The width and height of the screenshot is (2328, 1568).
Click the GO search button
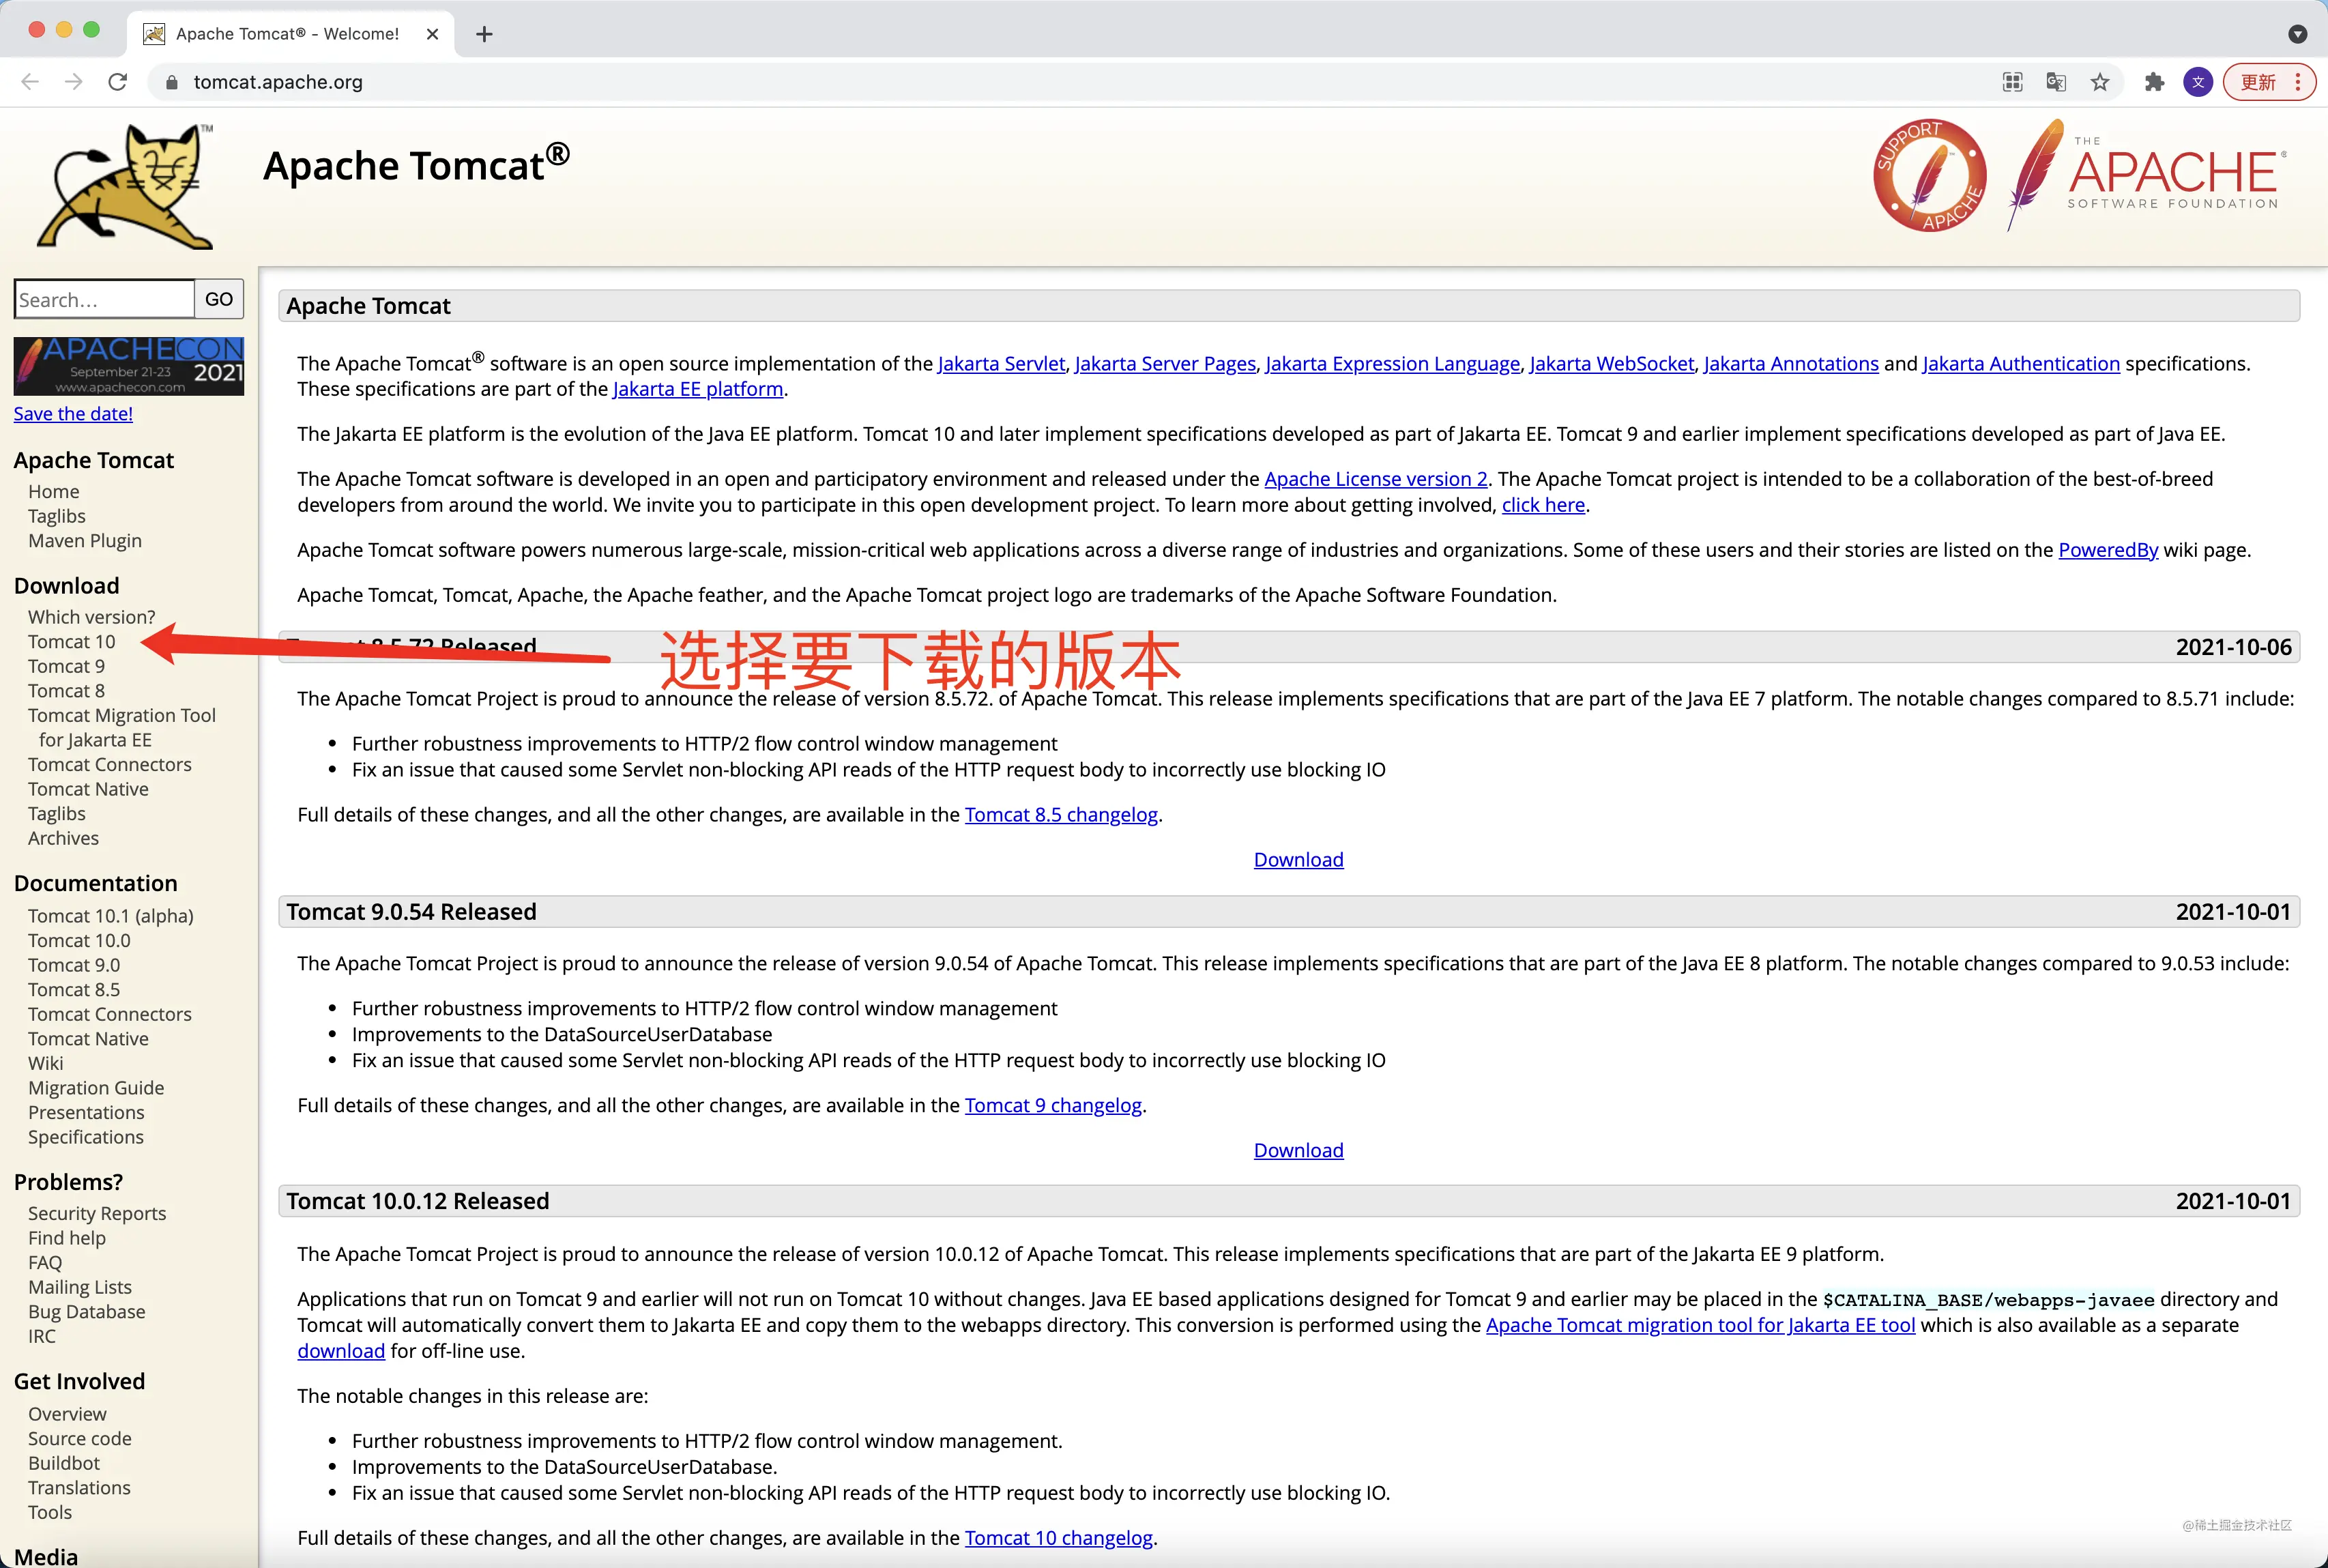(x=219, y=299)
